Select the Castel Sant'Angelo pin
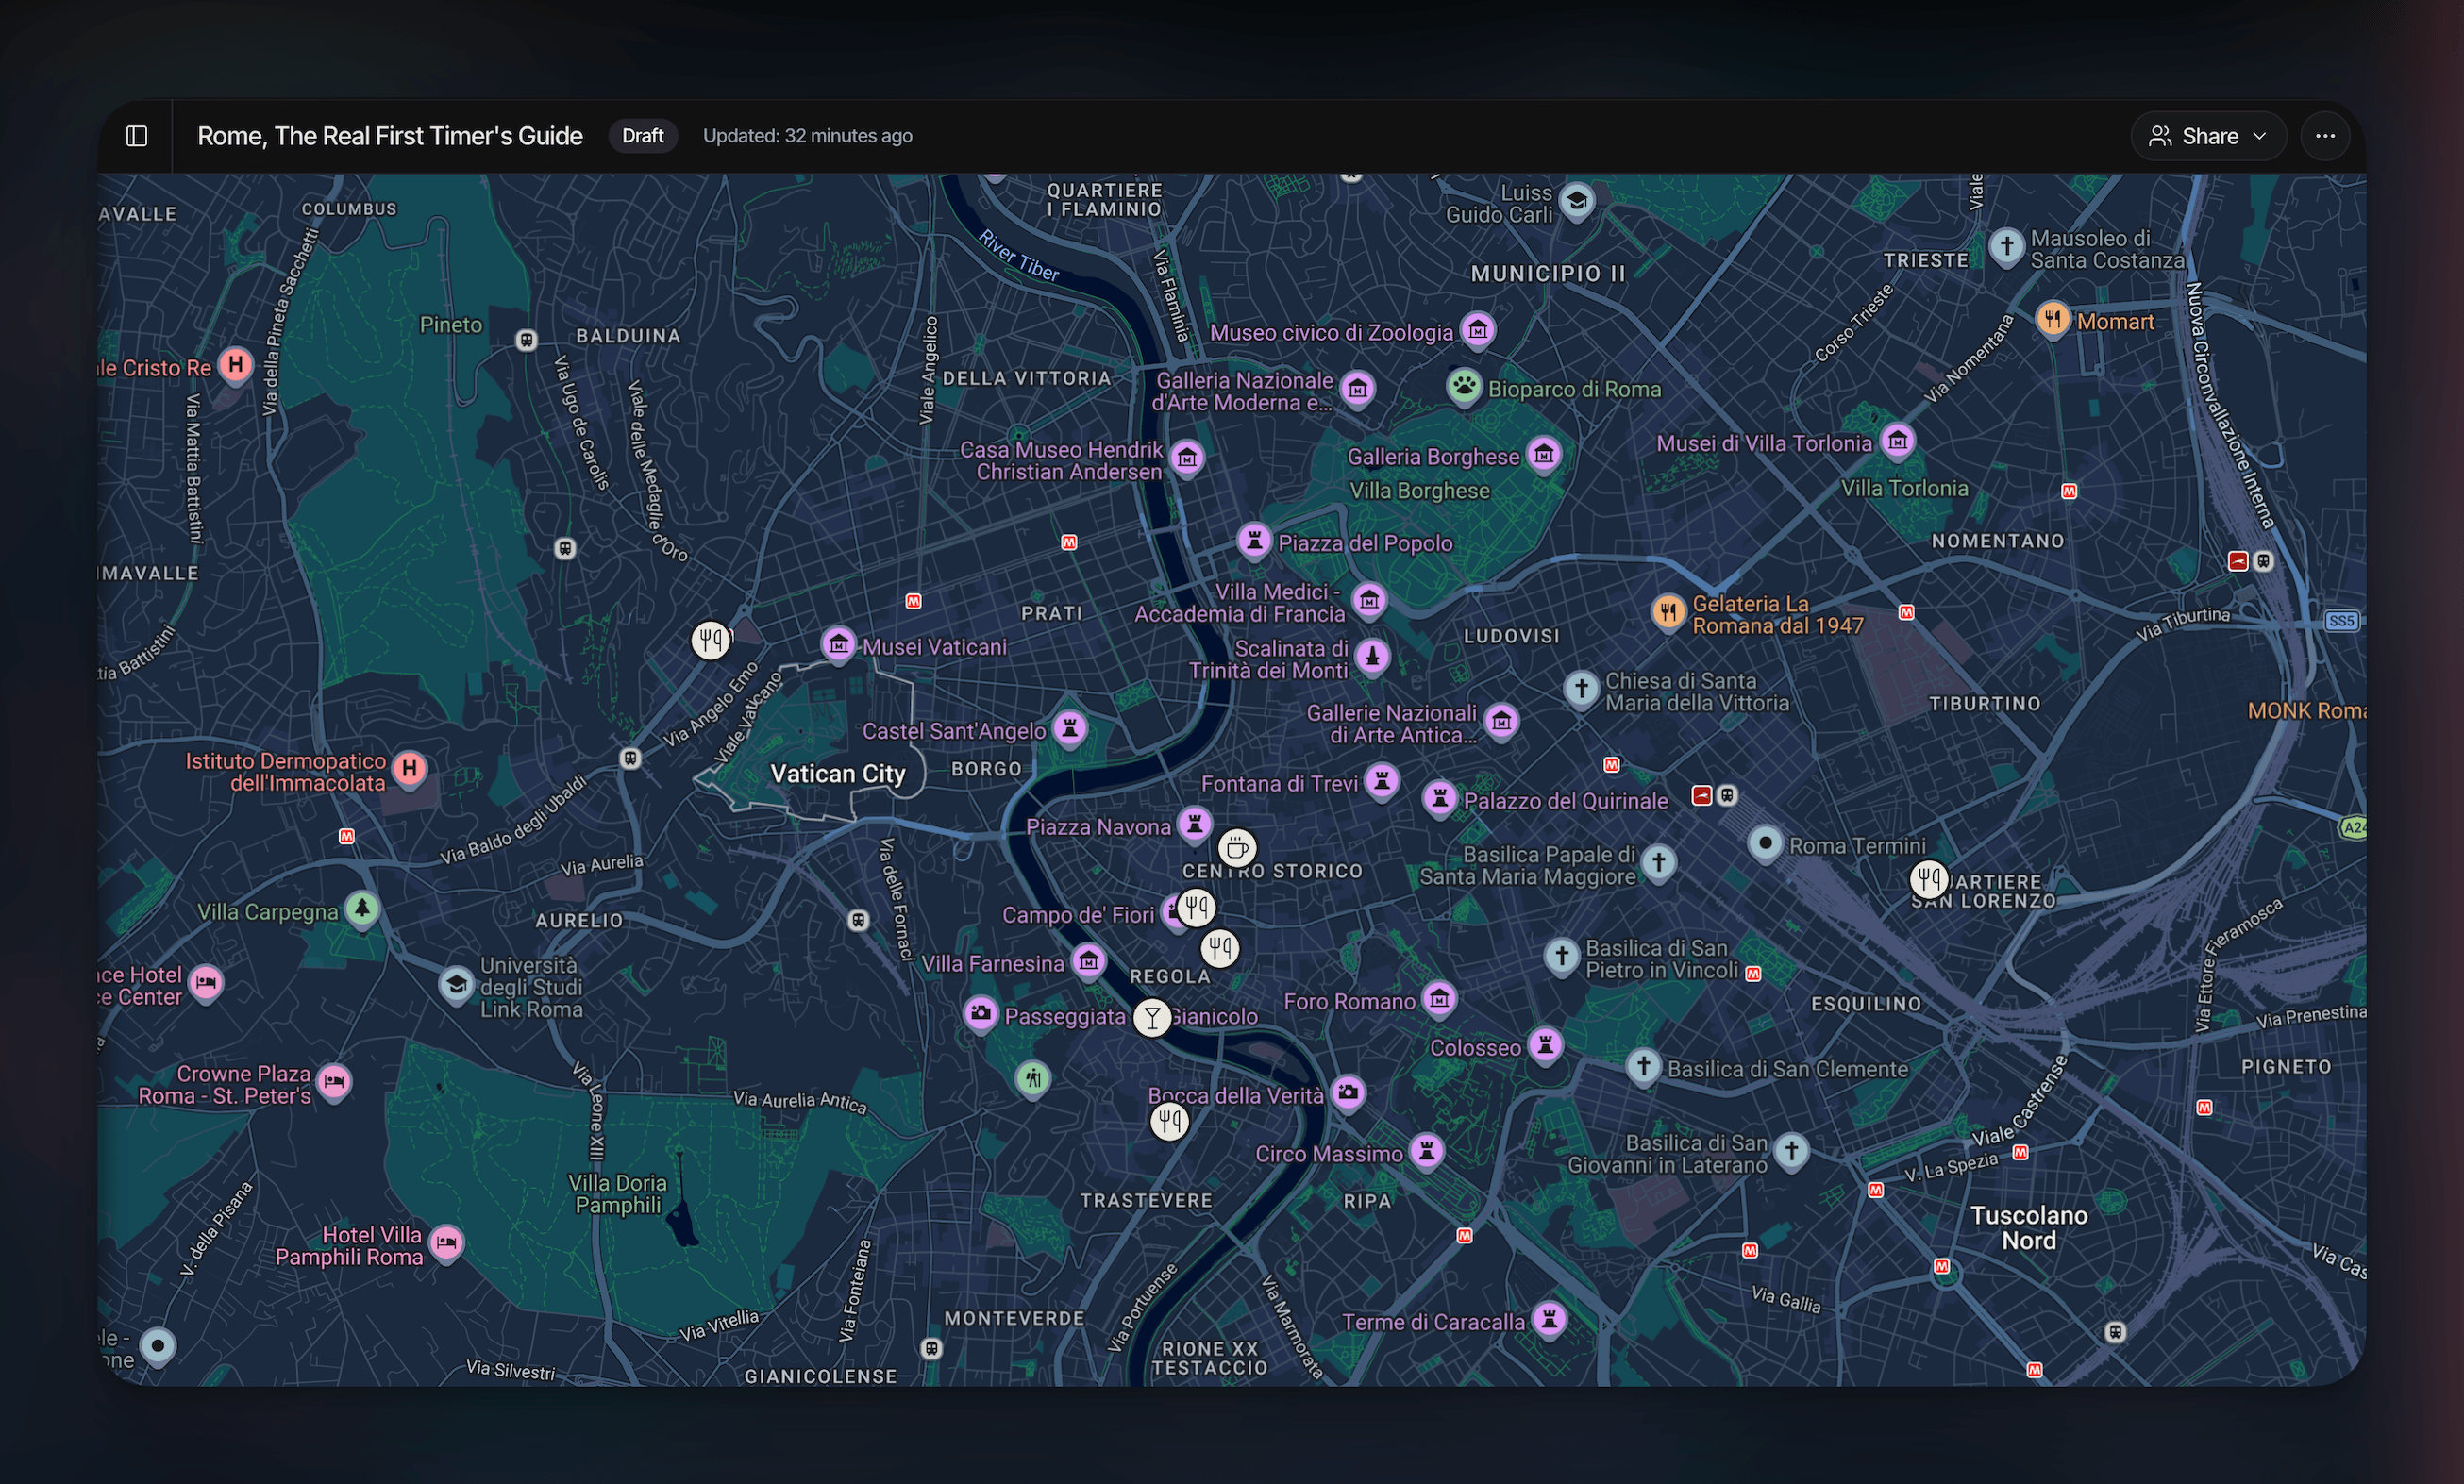Viewport: 2464px width, 1484px height. pos(1070,728)
